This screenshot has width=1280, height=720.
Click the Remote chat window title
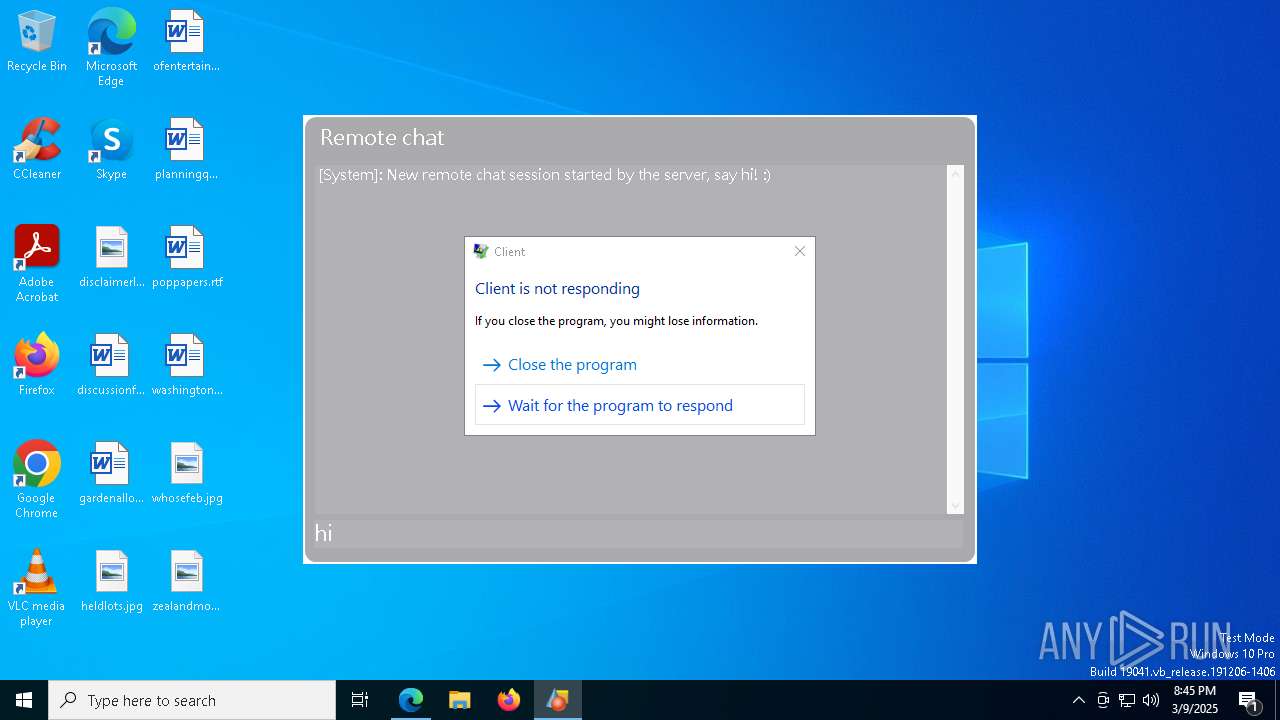pos(382,138)
